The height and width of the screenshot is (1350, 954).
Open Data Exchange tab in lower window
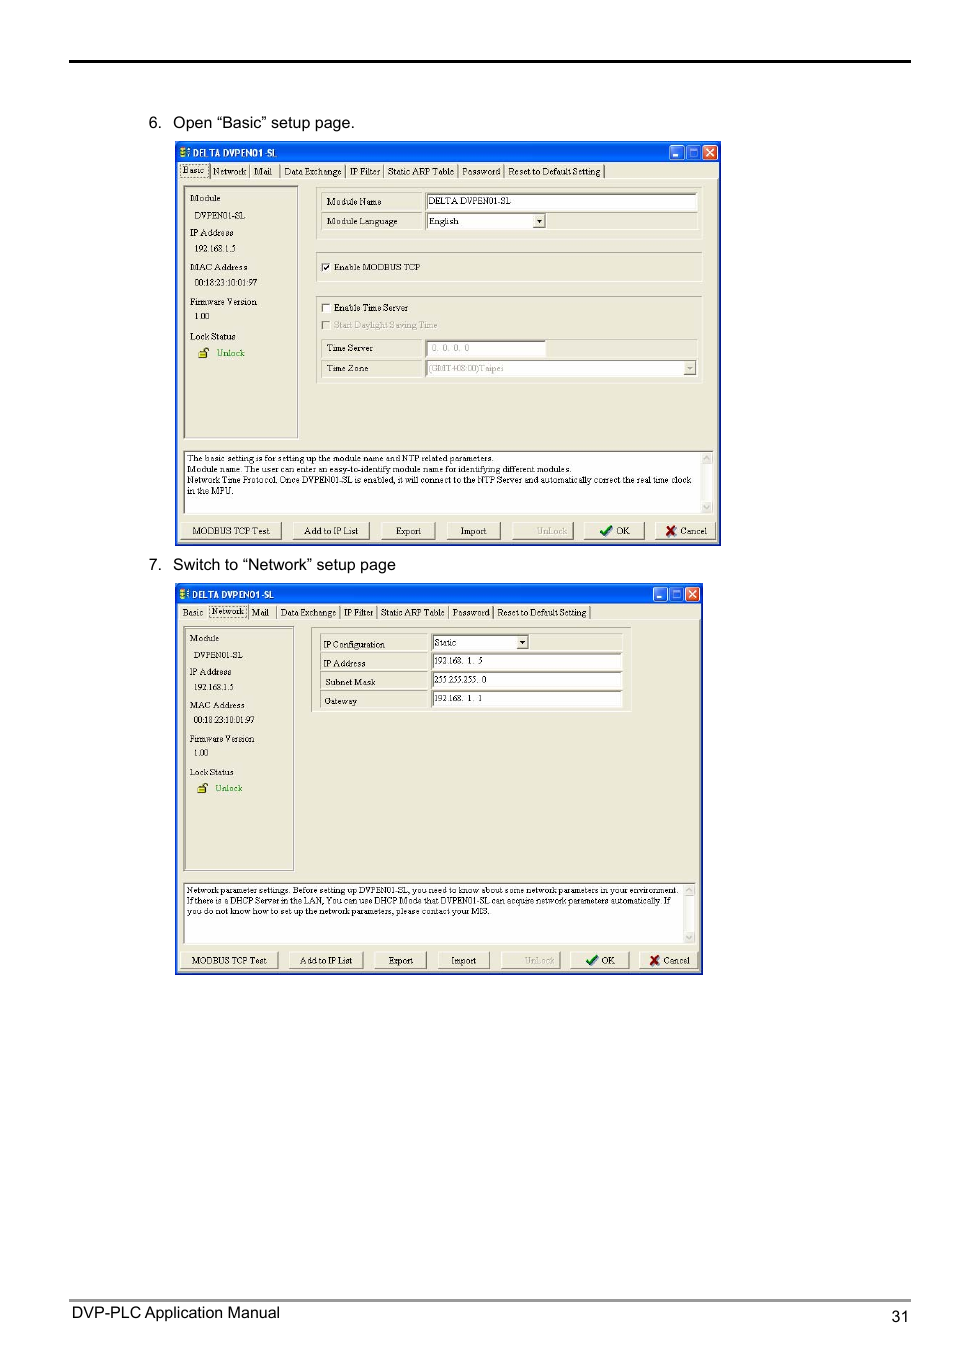(308, 612)
